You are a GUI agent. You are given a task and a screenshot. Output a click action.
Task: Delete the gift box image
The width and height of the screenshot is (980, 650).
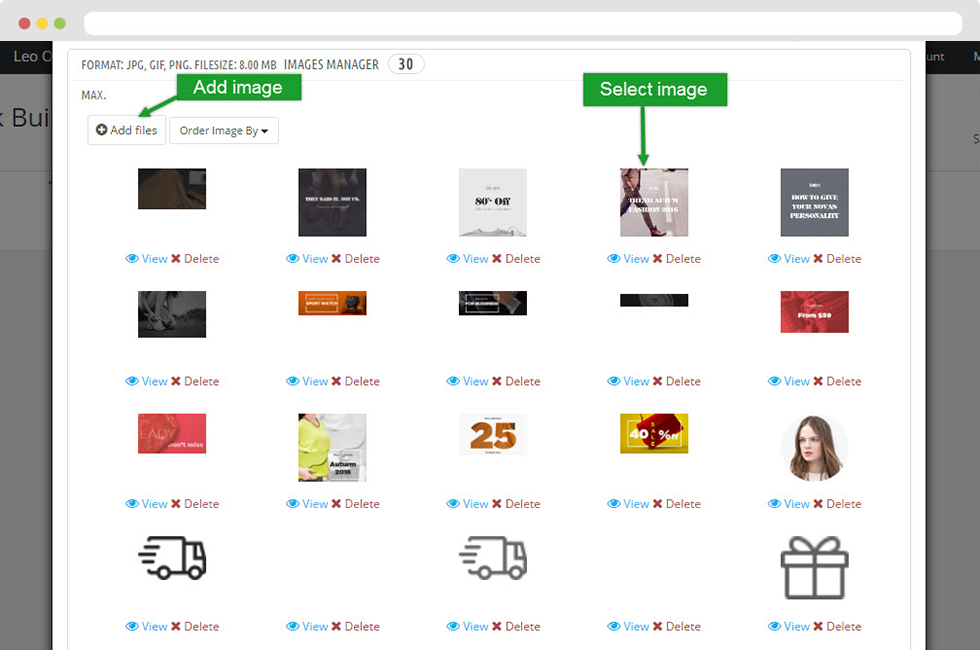pos(838,626)
